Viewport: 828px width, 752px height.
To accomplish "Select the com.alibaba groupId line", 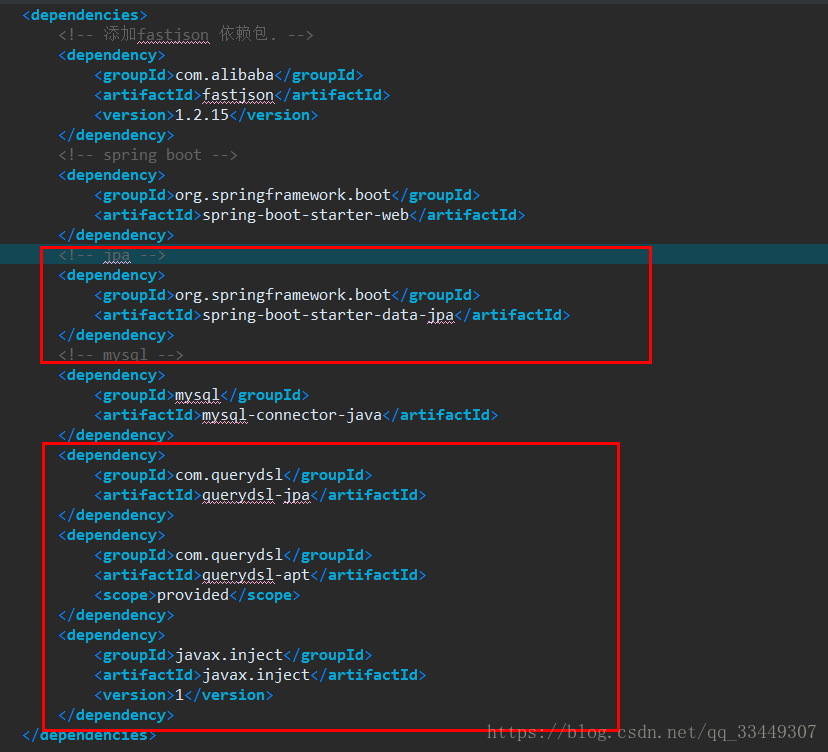I will pyautogui.click(x=229, y=75).
